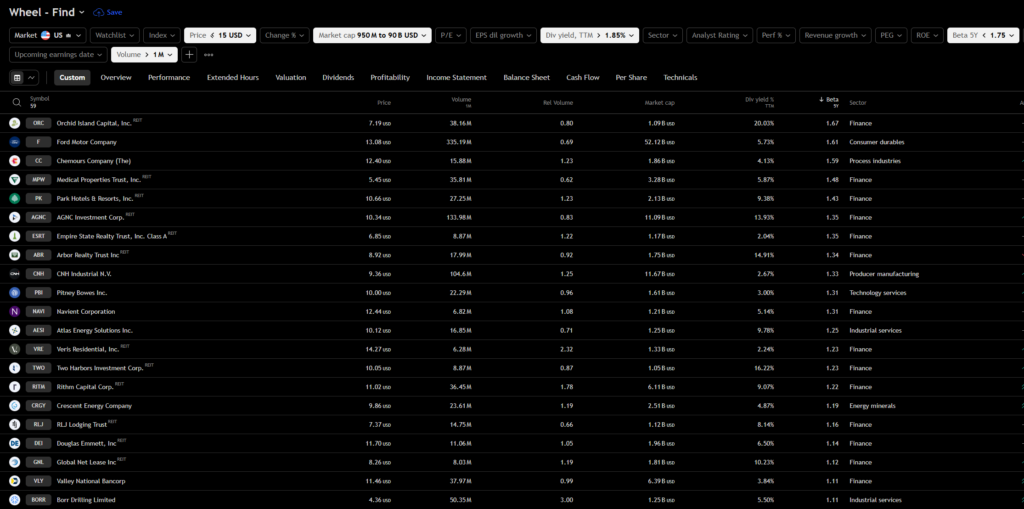
Task: Expand the Wheel - Find screener name dropdown
Action: [47, 12]
